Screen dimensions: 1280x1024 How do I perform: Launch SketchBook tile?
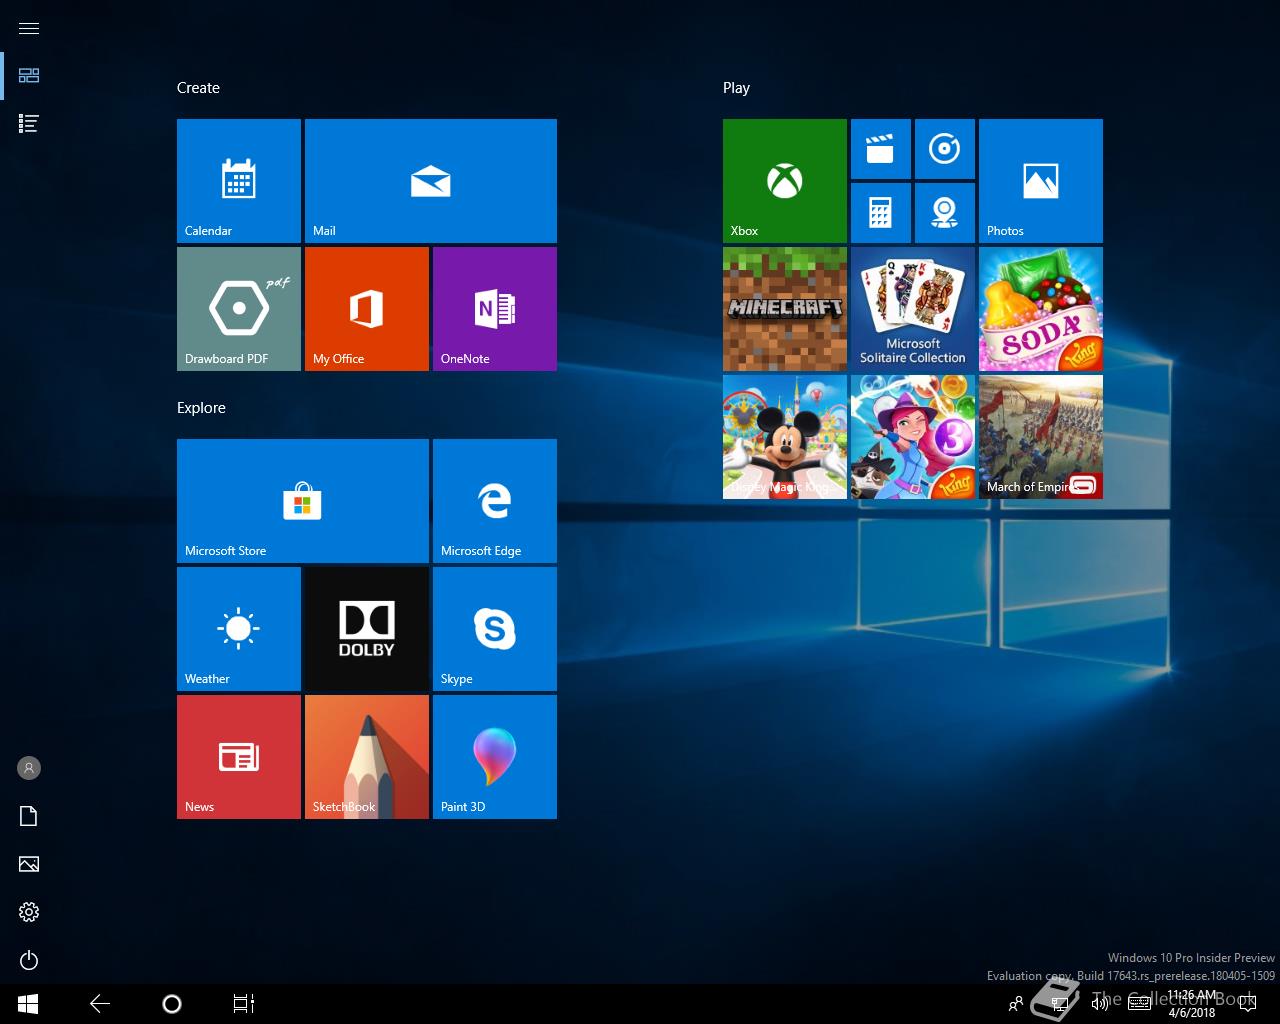click(367, 757)
